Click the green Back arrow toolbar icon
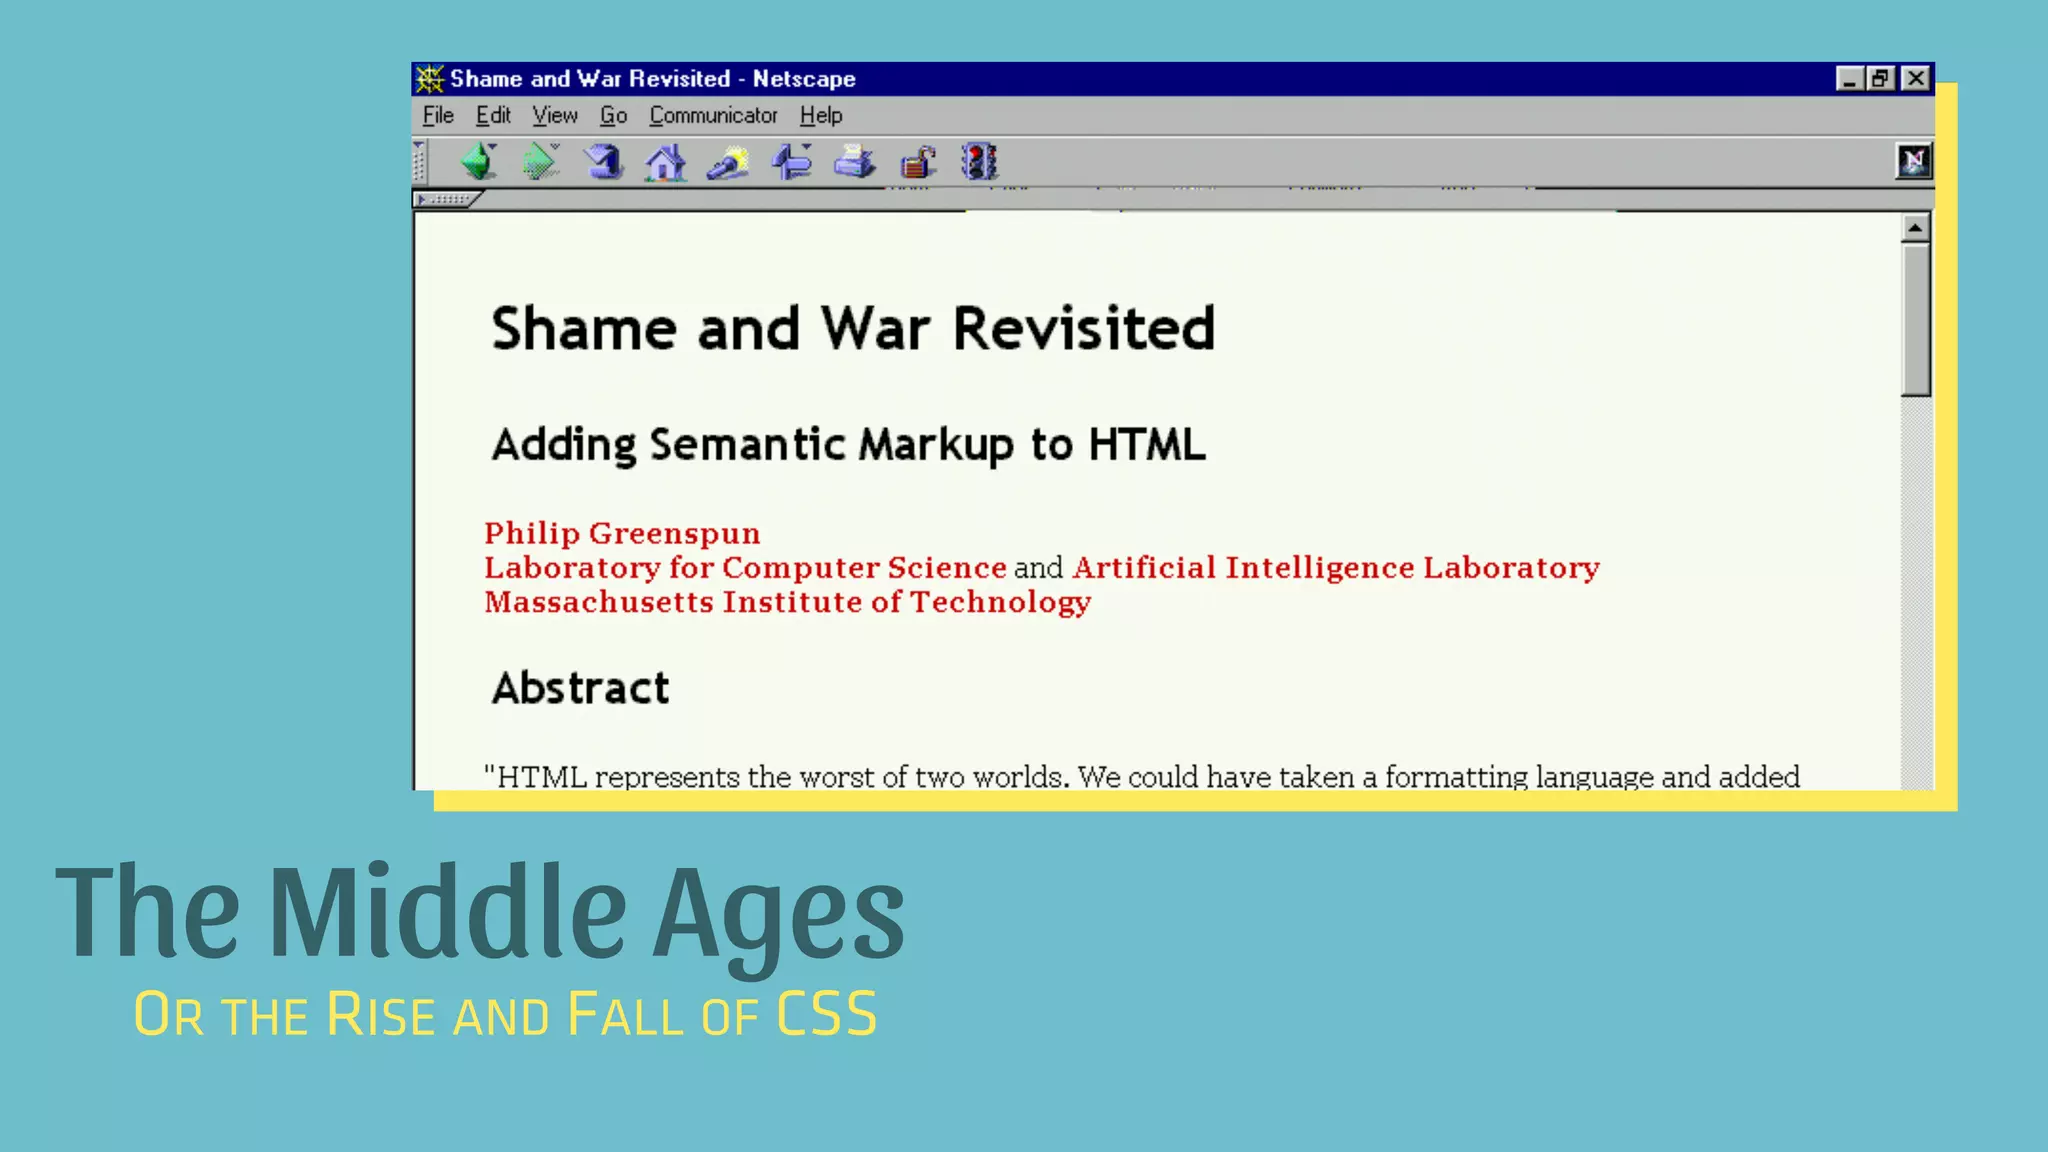This screenshot has width=2048, height=1152. pos(478,161)
